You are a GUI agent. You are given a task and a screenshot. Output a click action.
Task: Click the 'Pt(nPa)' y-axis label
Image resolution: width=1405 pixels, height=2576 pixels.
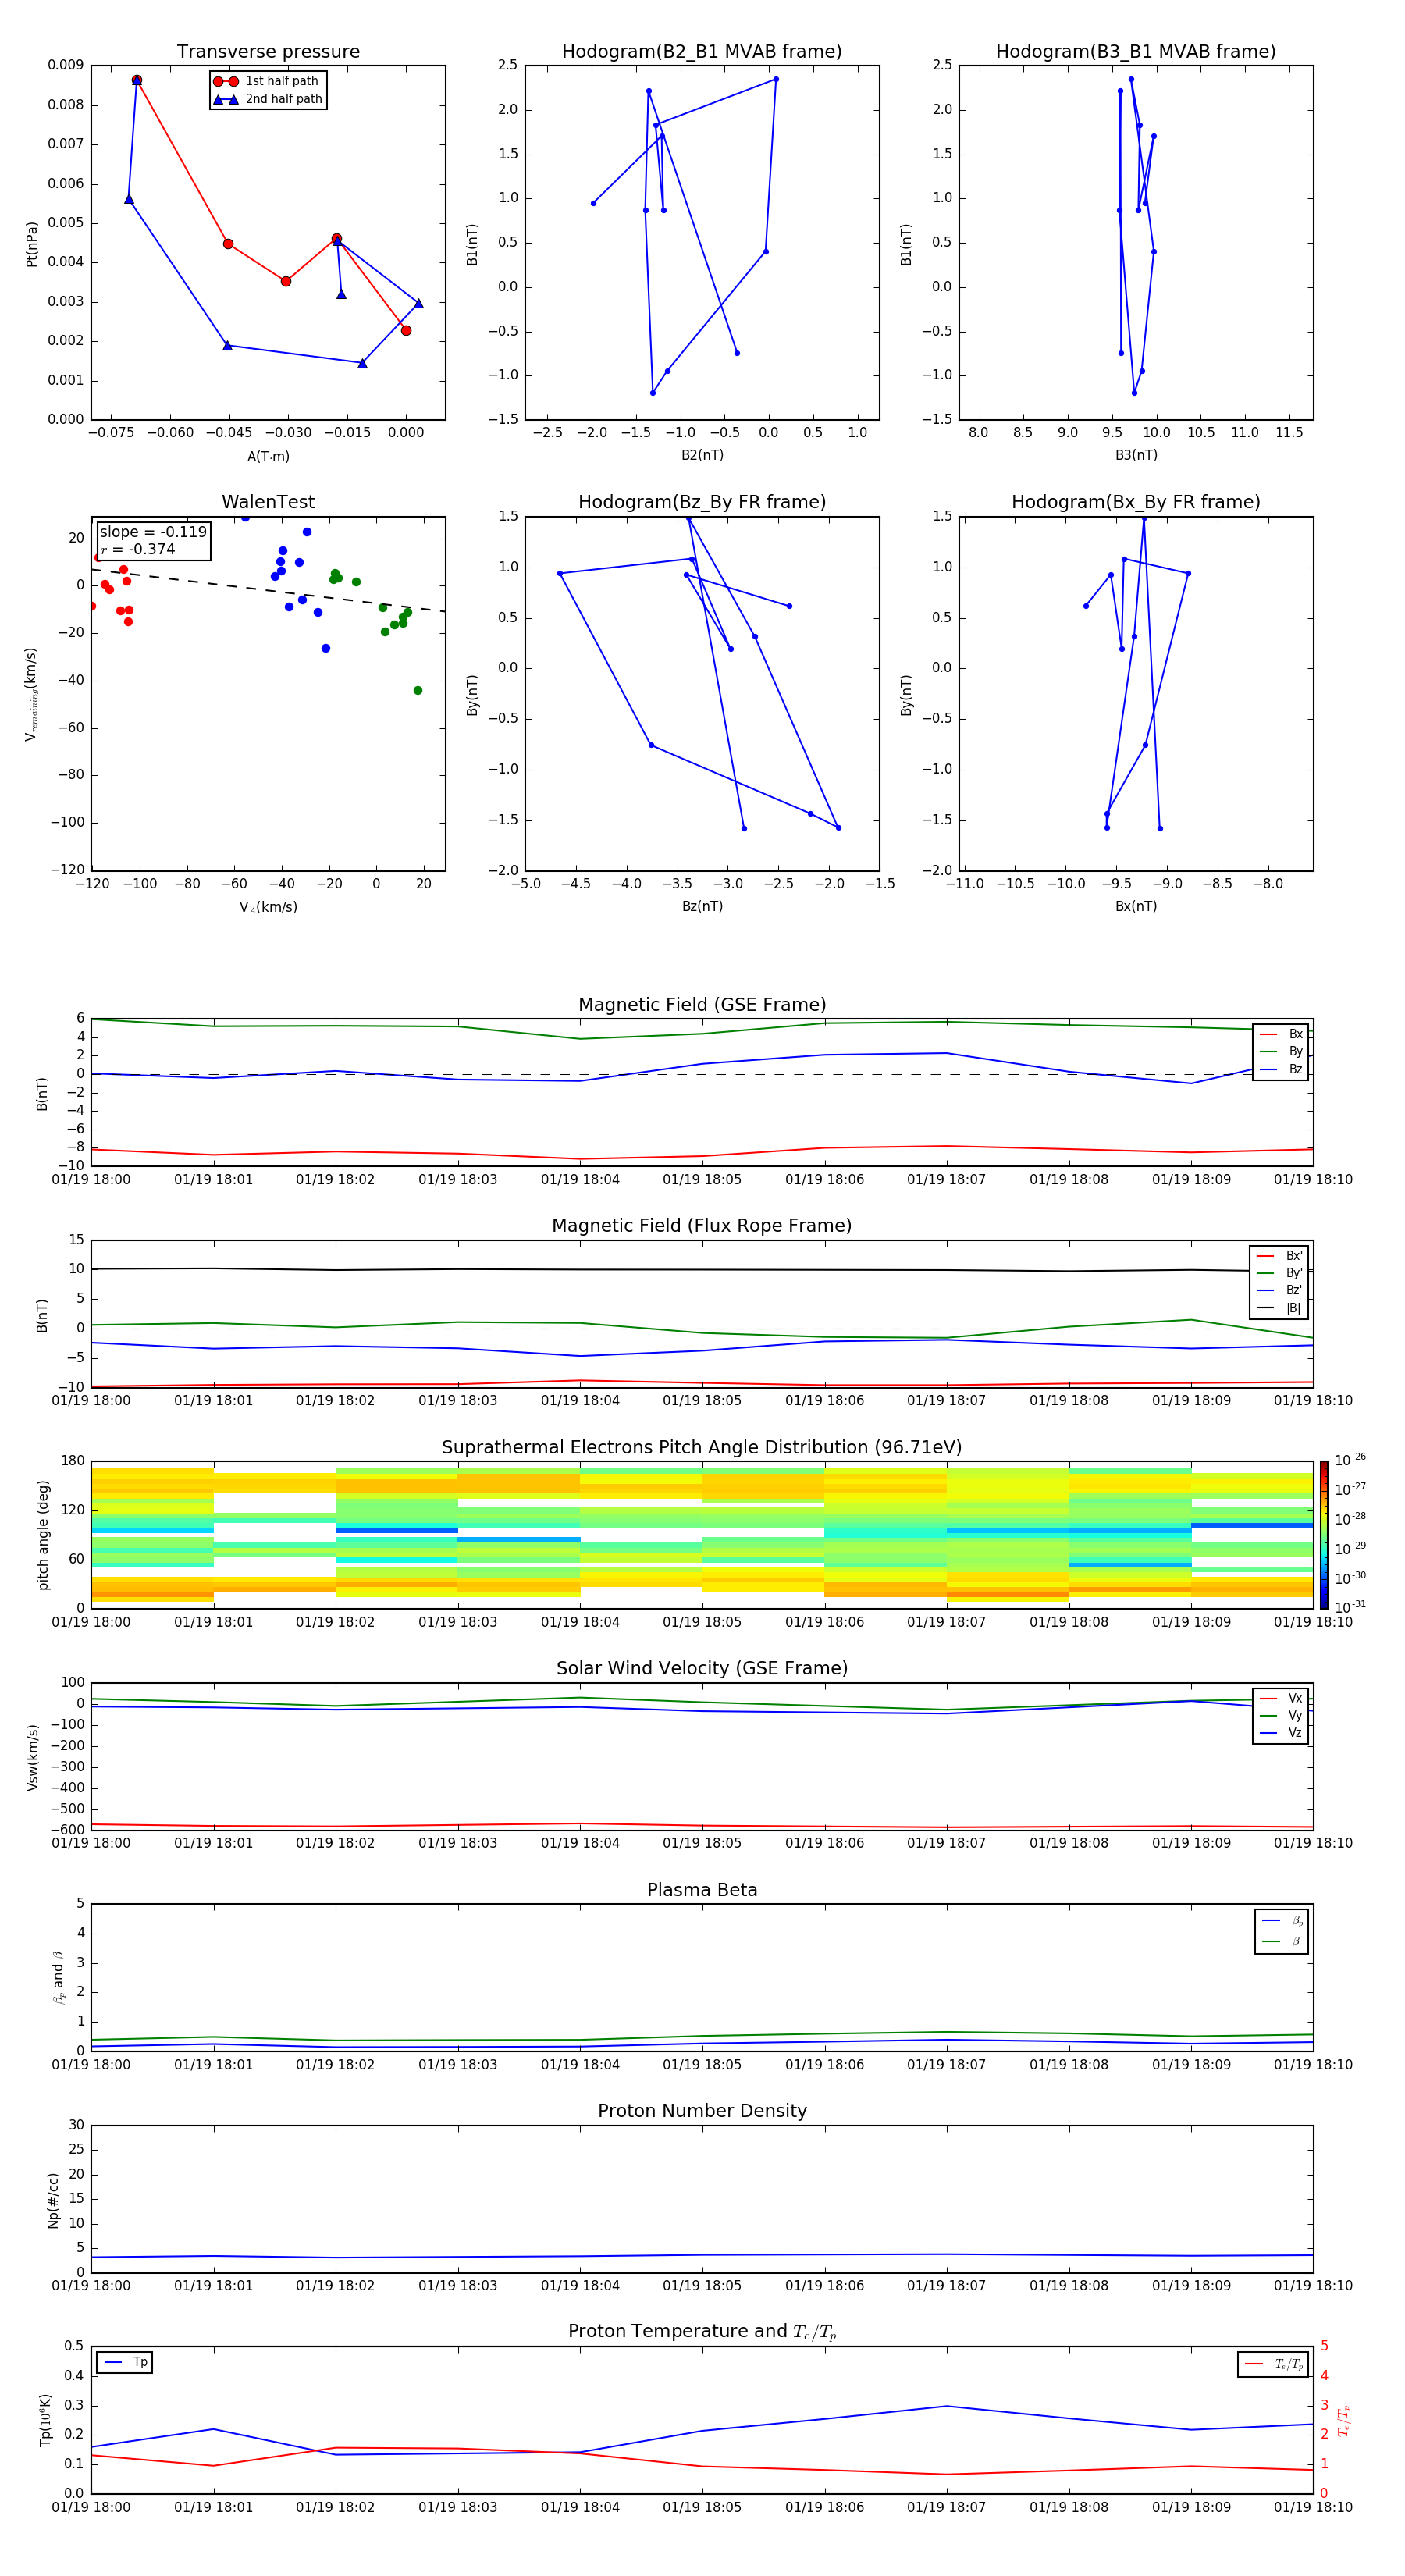coord(31,244)
